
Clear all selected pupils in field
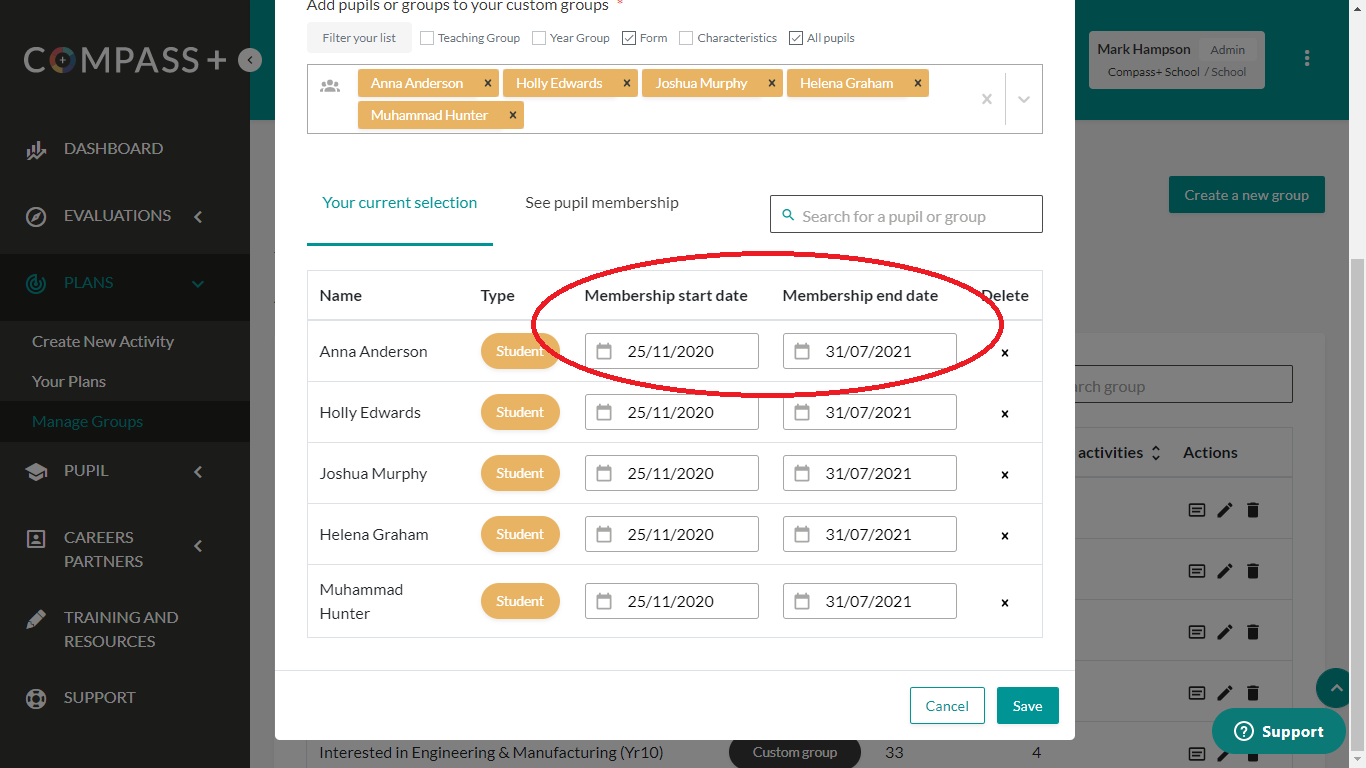[x=986, y=99]
